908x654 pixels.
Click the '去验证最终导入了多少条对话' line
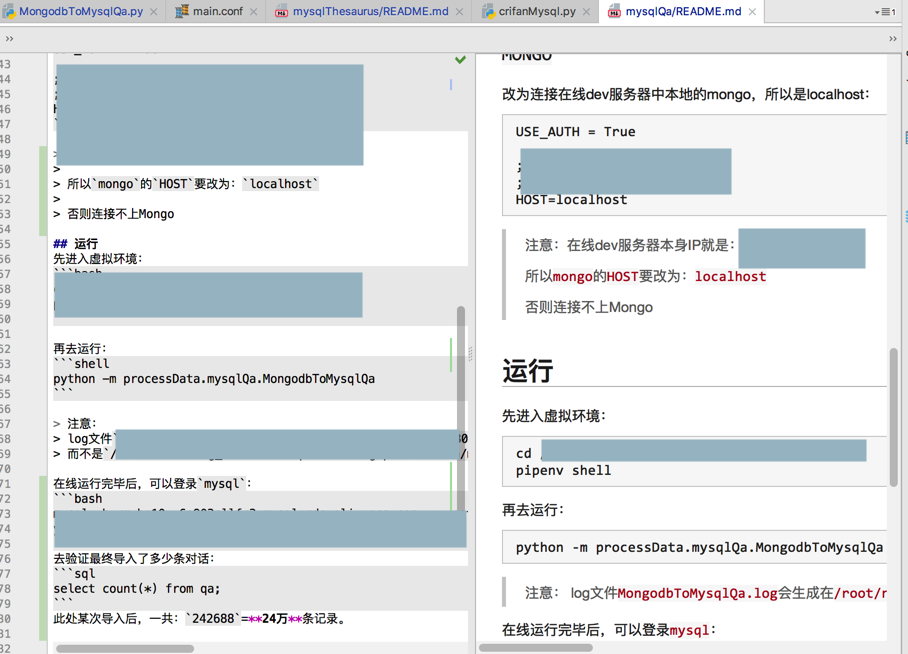pyautogui.click(x=134, y=558)
